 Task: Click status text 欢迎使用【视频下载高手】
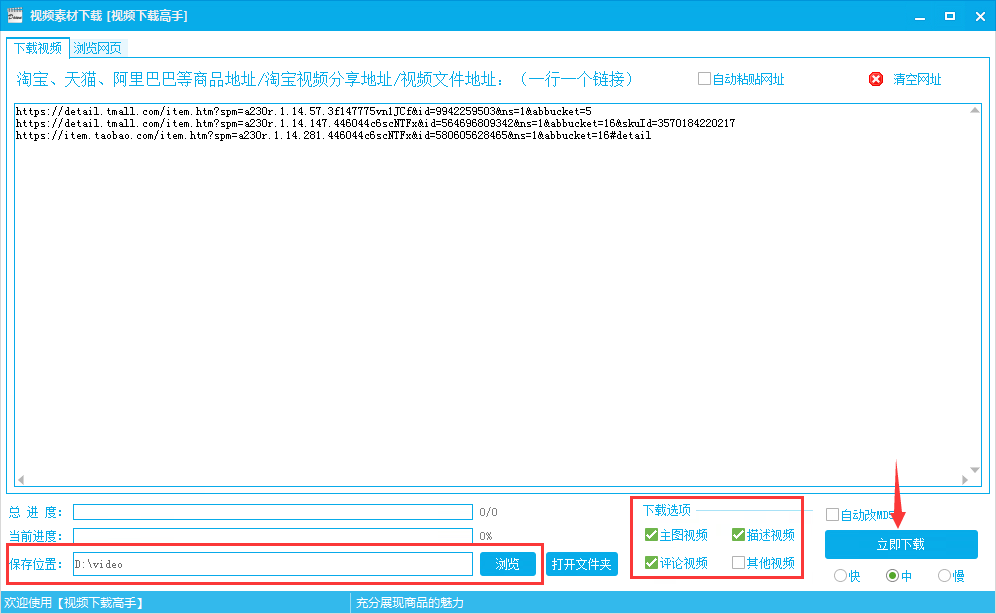[74, 603]
